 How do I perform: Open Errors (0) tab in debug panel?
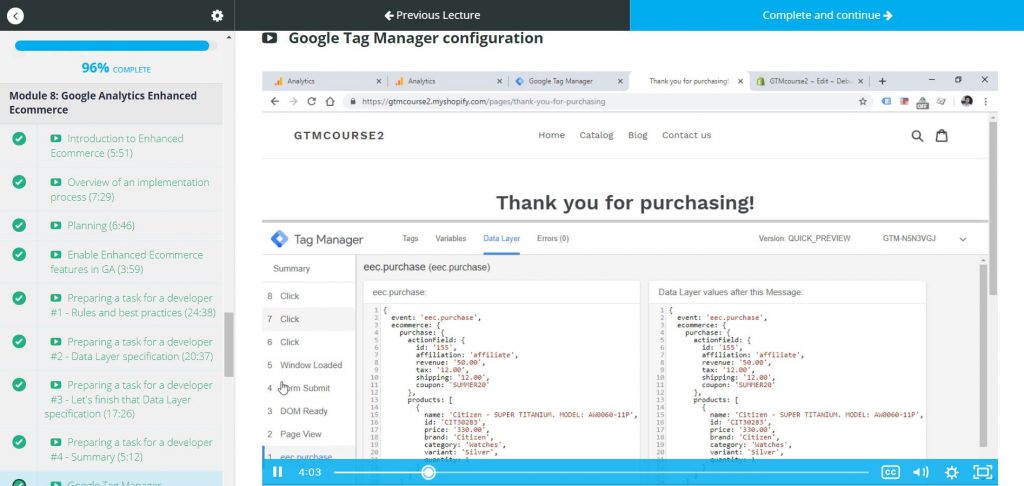click(552, 238)
